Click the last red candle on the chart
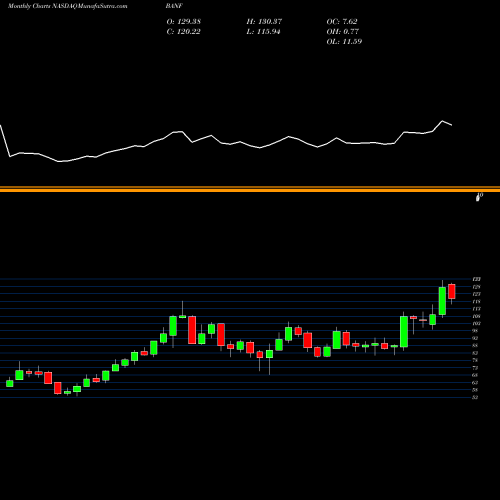Image resolution: width=500 pixels, height=500 pixels. click(x=452, y=291)
